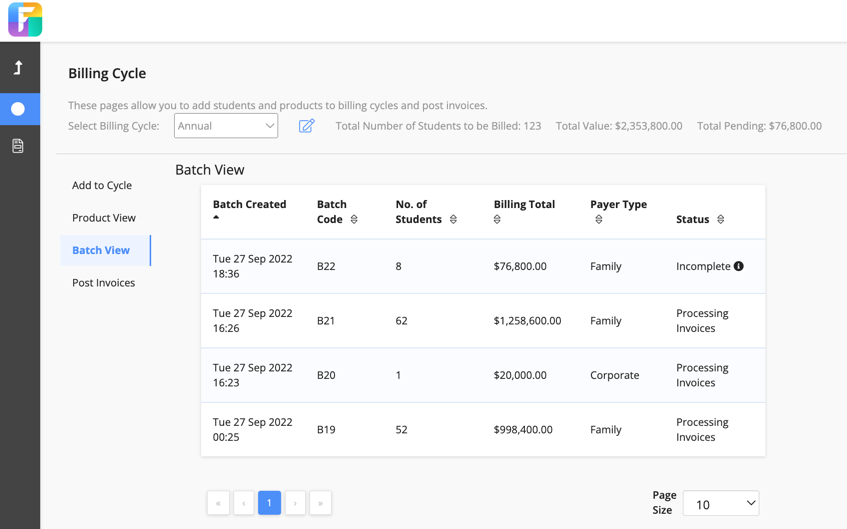847x529 pixels.
Task: Sort by No. of Students arrows
Action: click(453, 219)
